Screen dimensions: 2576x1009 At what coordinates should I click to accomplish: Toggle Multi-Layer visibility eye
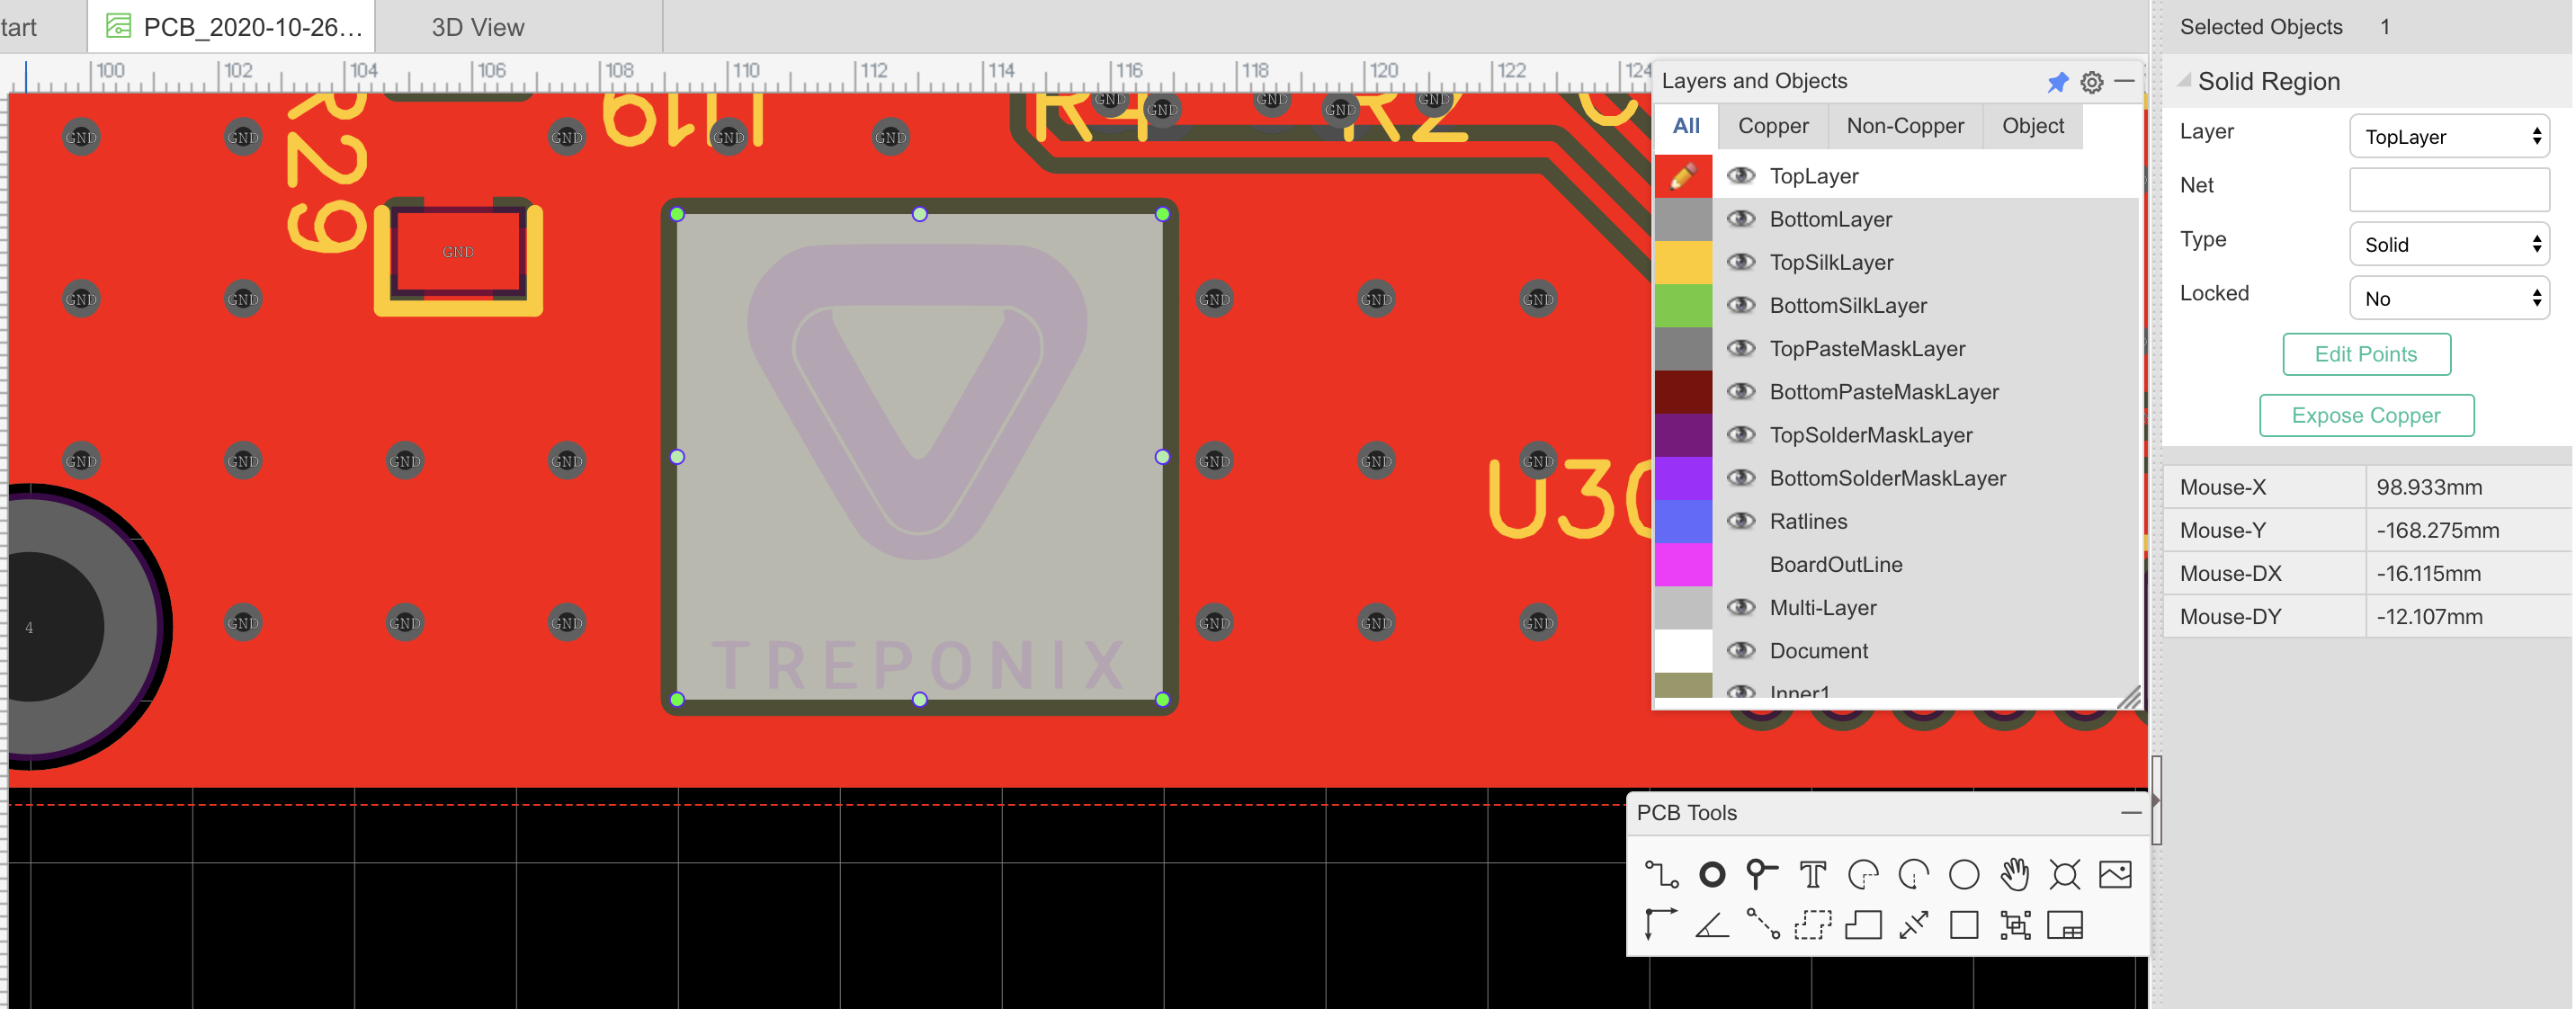pyautogui.click(x=1741, y=606)
